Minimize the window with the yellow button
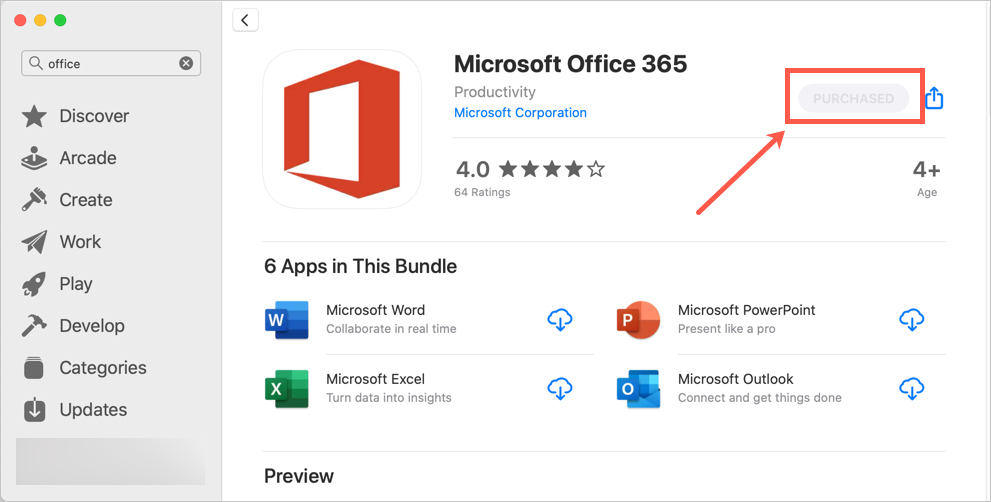The image size is (991, 502). [x=40, y=20]
